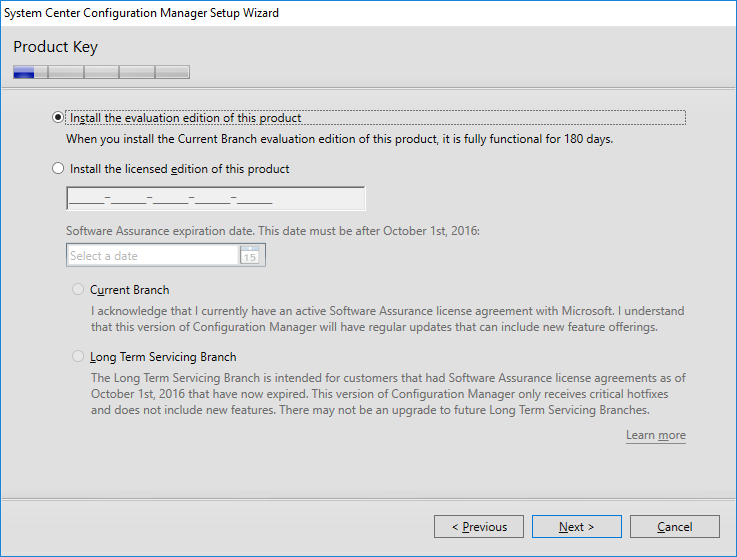Choose Install the licensed edition option

pos(58,168)
